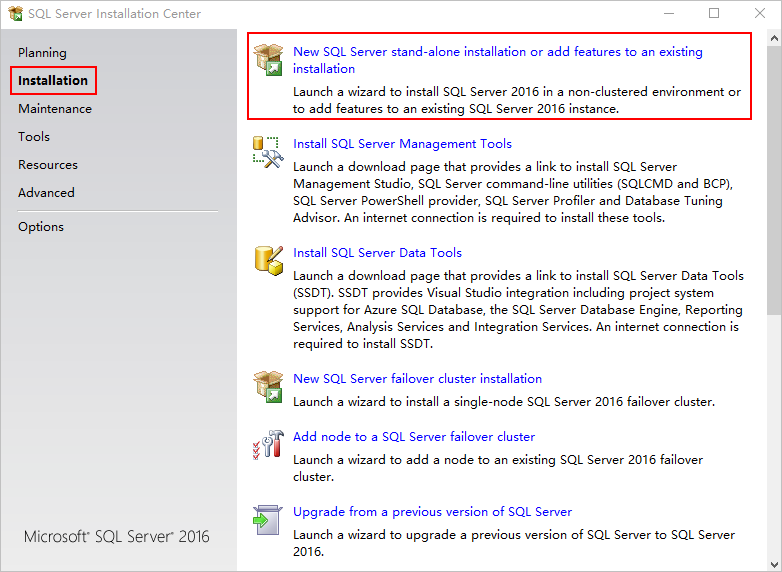Open the Planning section
782x572 pixels.
click(42, 52)
